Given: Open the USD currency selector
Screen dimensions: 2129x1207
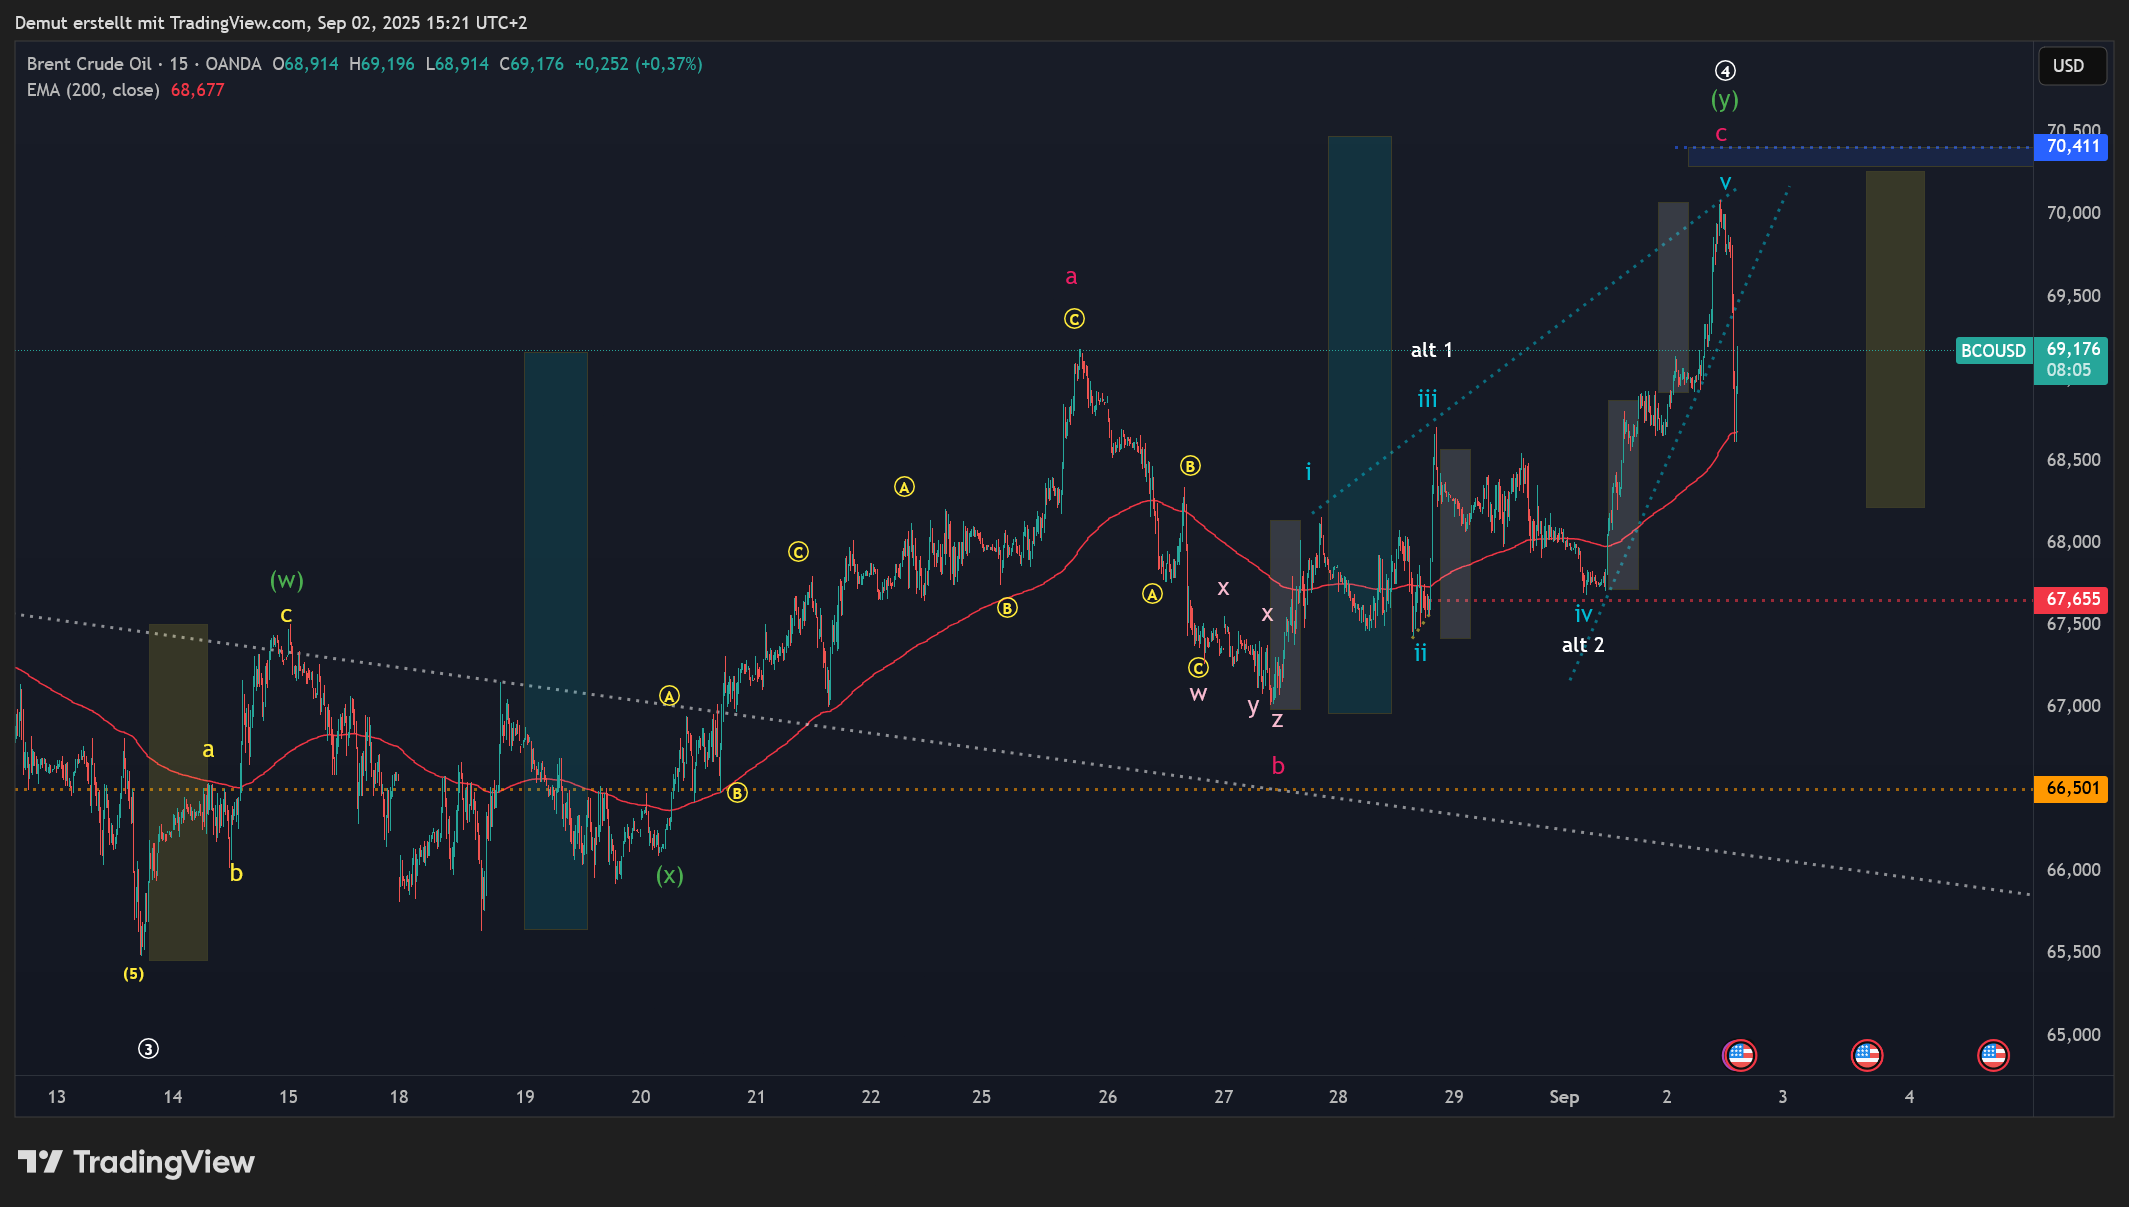Looking at the screenshot, I should point(2069,66).
